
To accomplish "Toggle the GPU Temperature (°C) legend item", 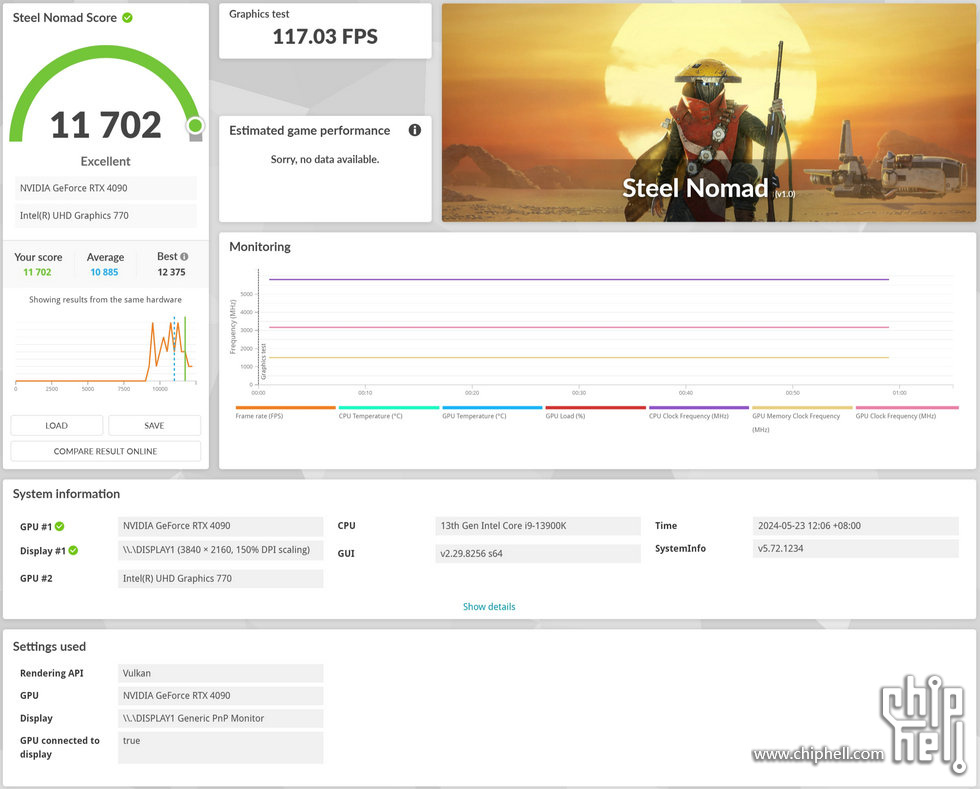I will coord(492,413).
